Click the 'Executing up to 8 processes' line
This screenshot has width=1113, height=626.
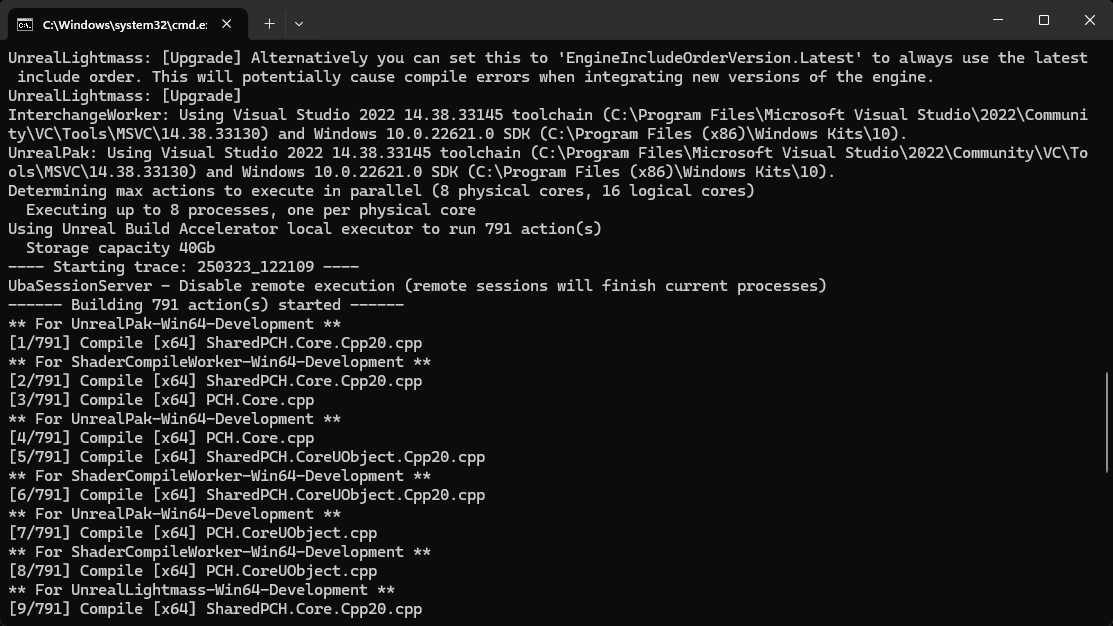point(251,210)
